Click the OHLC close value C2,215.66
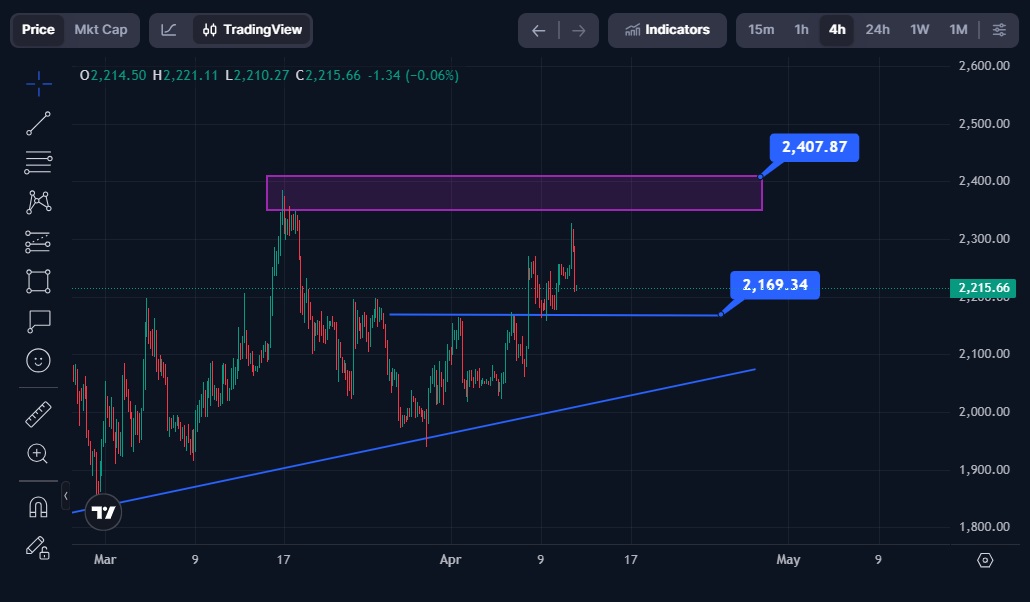Image resolution: width=1030 pixels, height=602 pixels. point(328,76)
